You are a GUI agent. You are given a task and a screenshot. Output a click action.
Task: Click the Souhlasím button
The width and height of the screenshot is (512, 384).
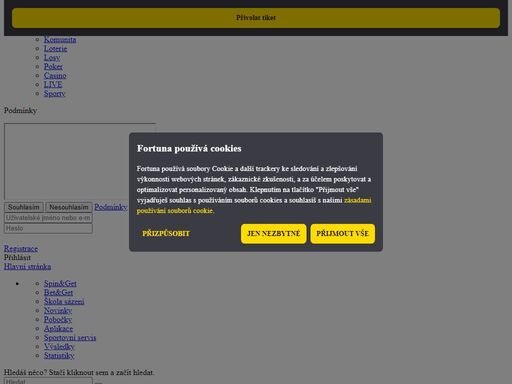24,207
